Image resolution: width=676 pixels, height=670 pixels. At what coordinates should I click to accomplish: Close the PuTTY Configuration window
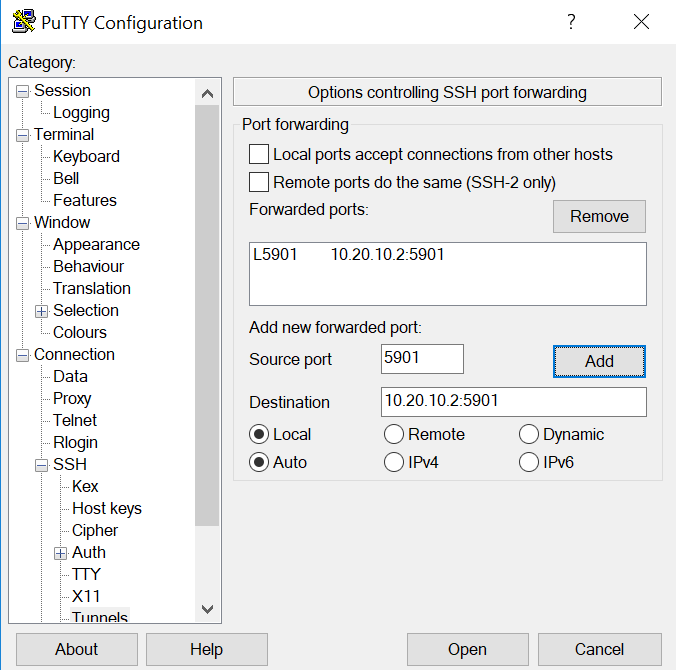(x=642, y=22)
